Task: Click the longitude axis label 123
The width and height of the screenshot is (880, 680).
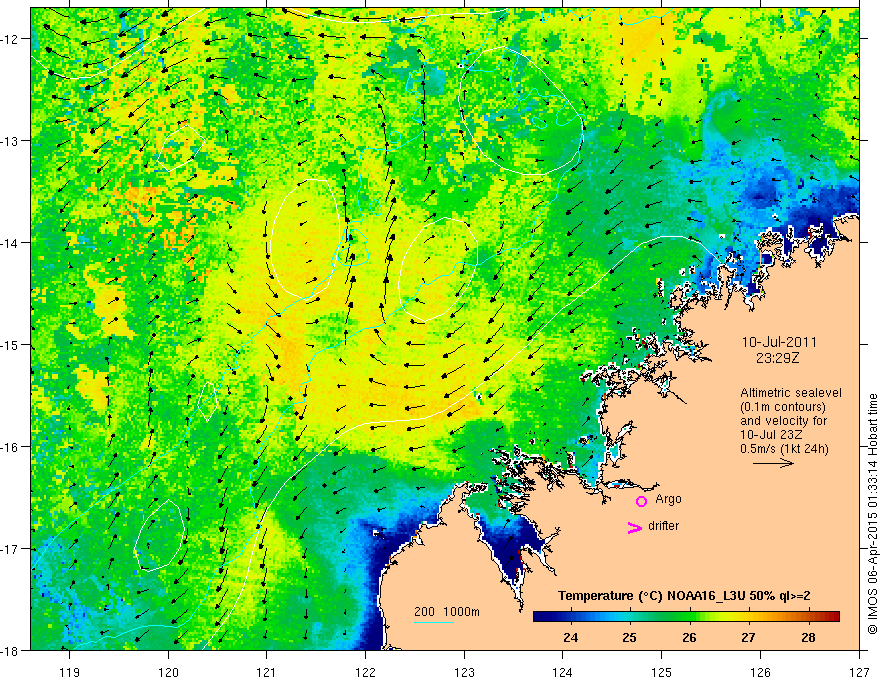Action: click(x=464, y=672)
